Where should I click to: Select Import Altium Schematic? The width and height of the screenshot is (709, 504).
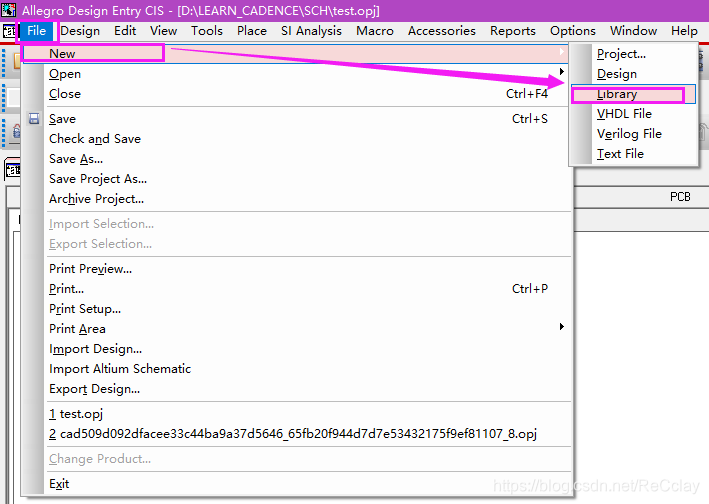pyautogui.click(x=120, y=369)
